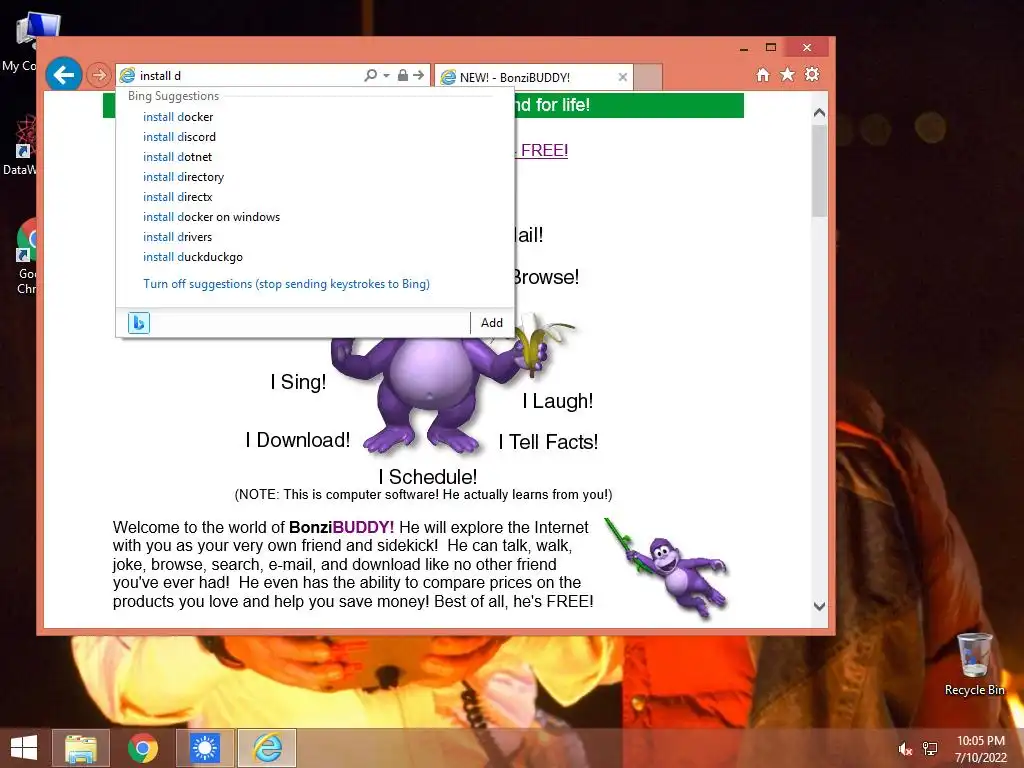
Task: Open the taskbar clock showing 10:05 PM
Action: pos(980,749)
